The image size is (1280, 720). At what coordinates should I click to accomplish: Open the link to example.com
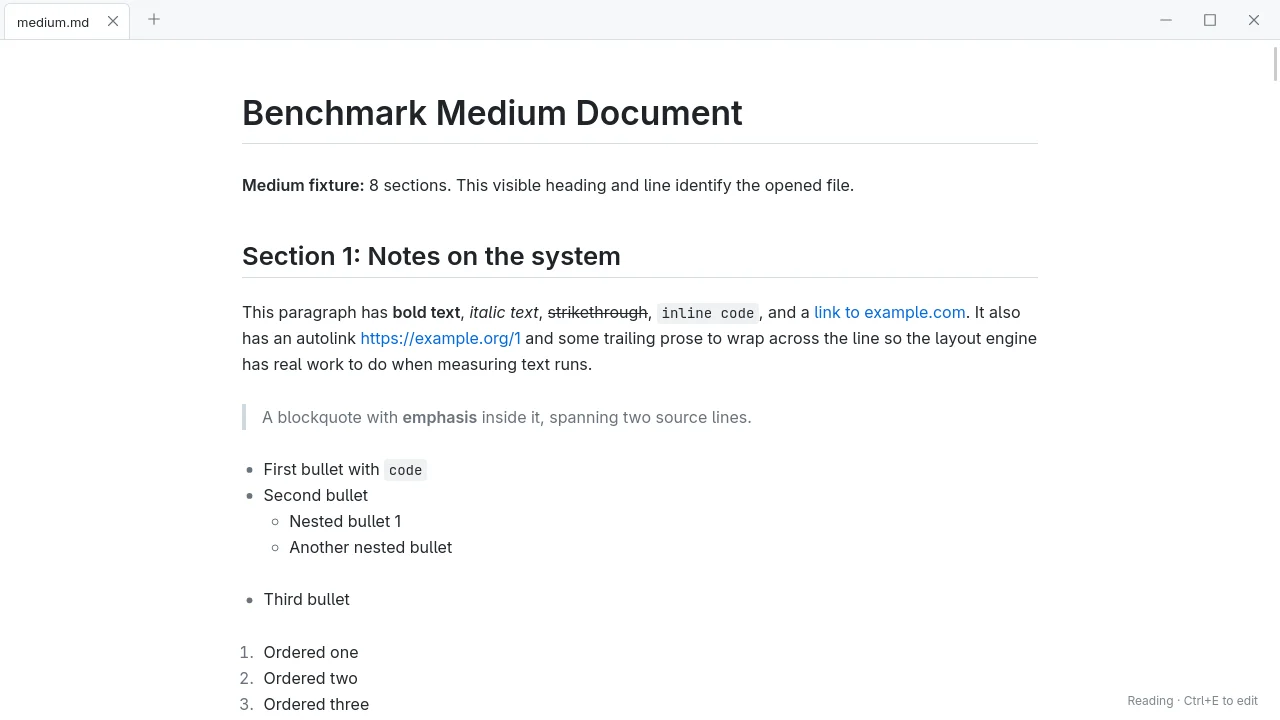coord(890,312)
